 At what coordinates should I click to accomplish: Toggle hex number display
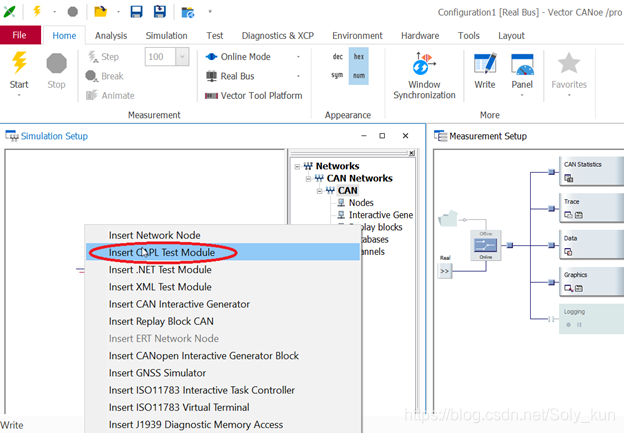coord(359,57)
